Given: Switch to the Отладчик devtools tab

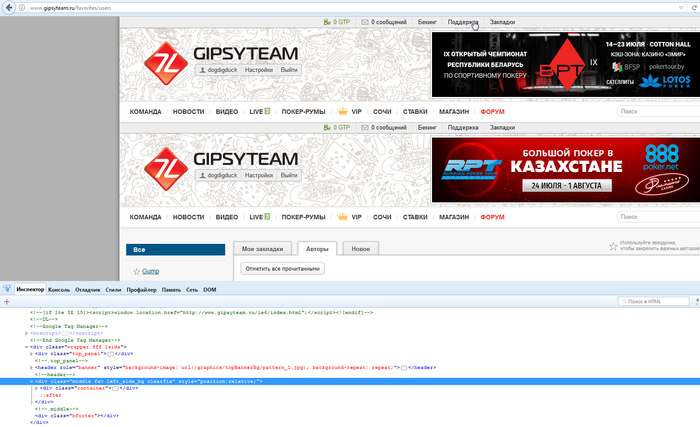Looking at the screenshot, I should click(x=88, y=290).
